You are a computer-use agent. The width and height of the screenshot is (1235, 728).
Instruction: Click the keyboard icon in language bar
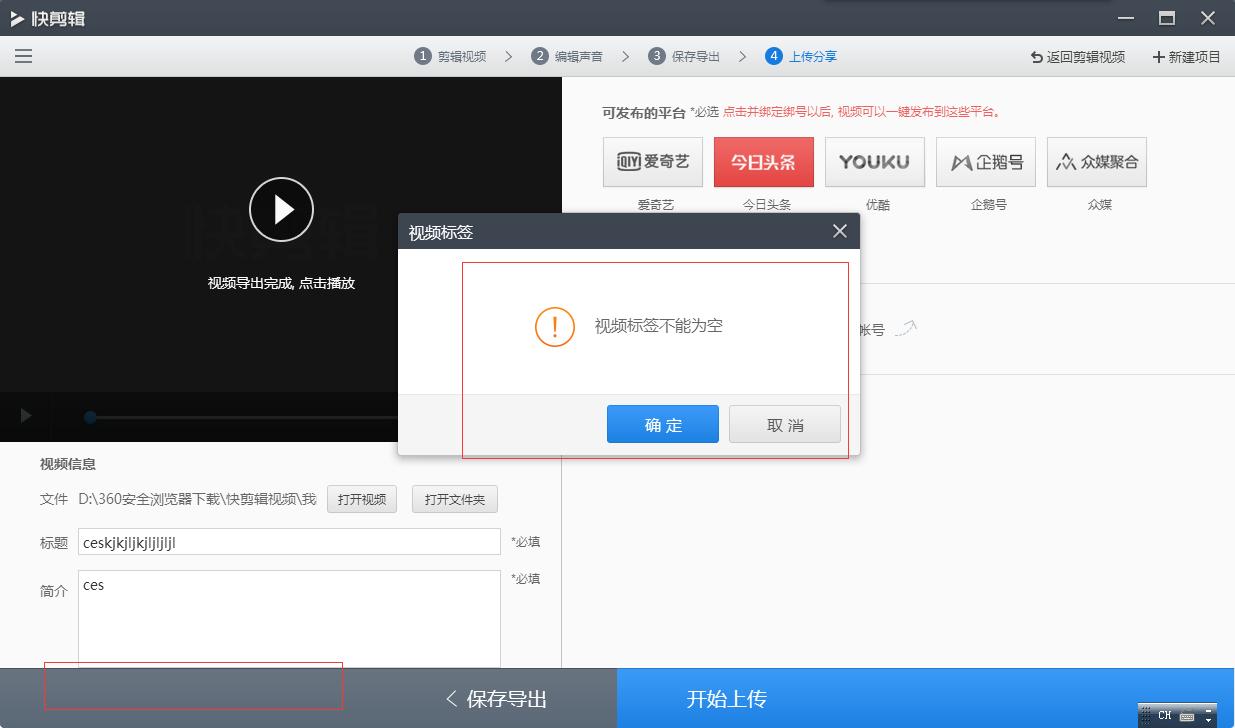1187,716
